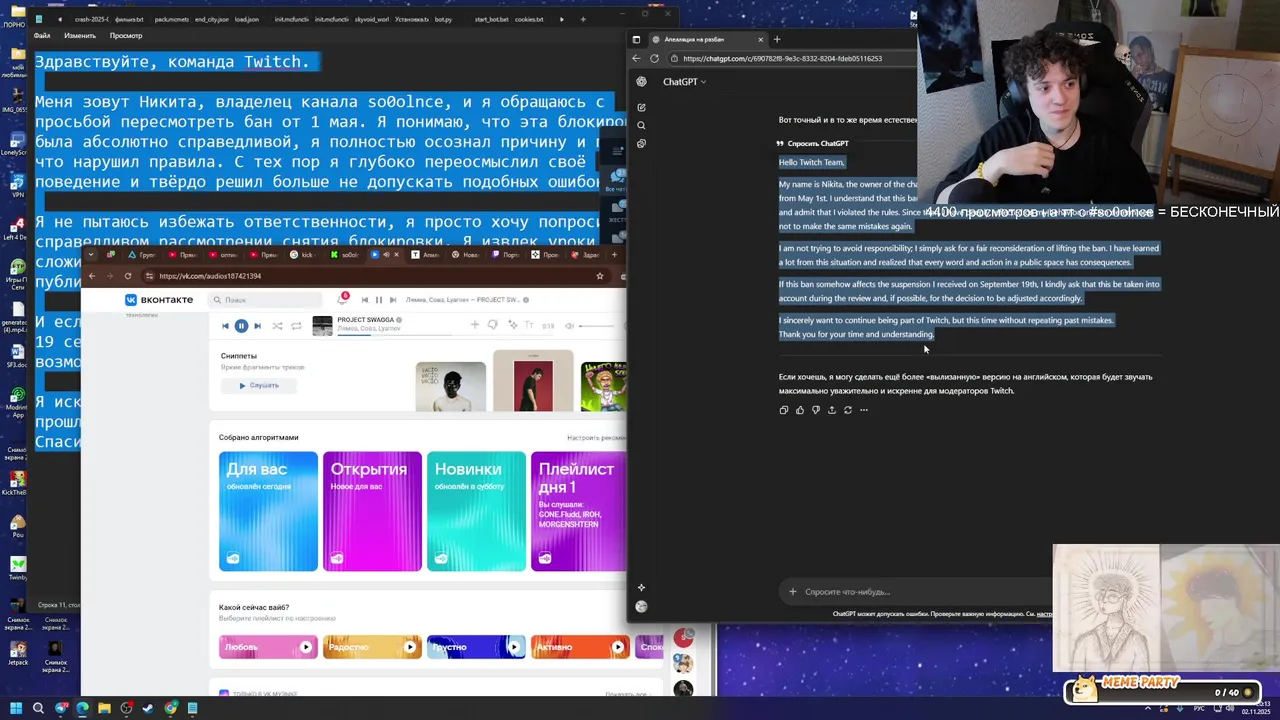The image size is (1280, 720).
Task: Open the Плейлист дня 1 card
Action: pyautogui.click(x=579, y=511)
